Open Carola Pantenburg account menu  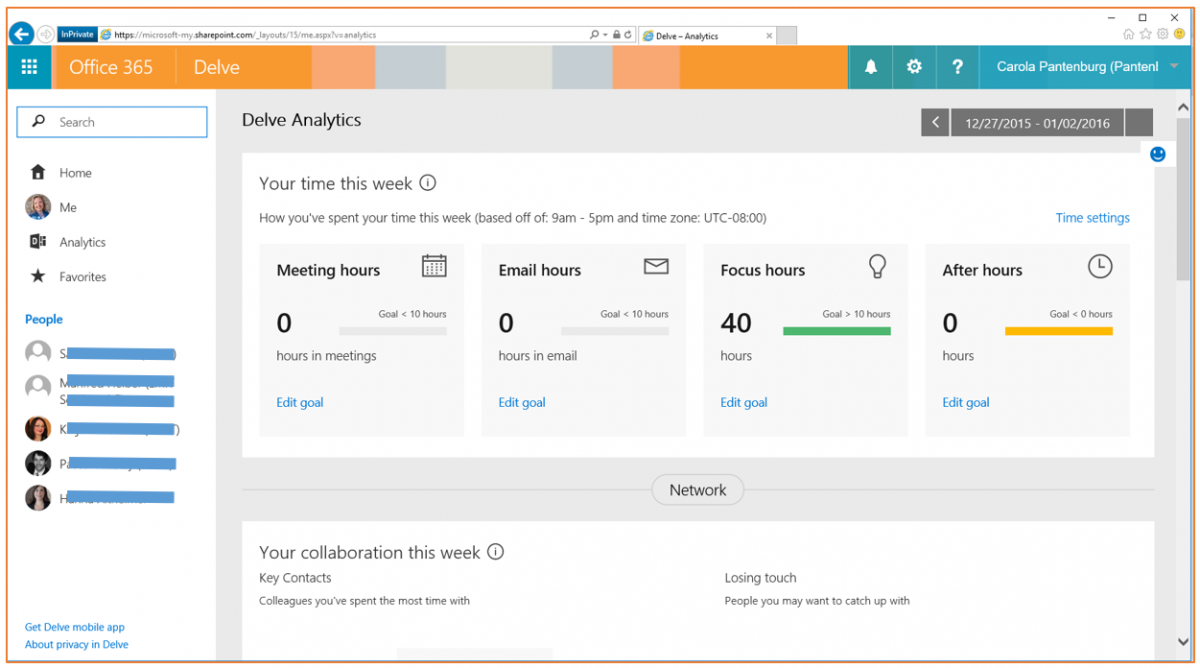1085,67
